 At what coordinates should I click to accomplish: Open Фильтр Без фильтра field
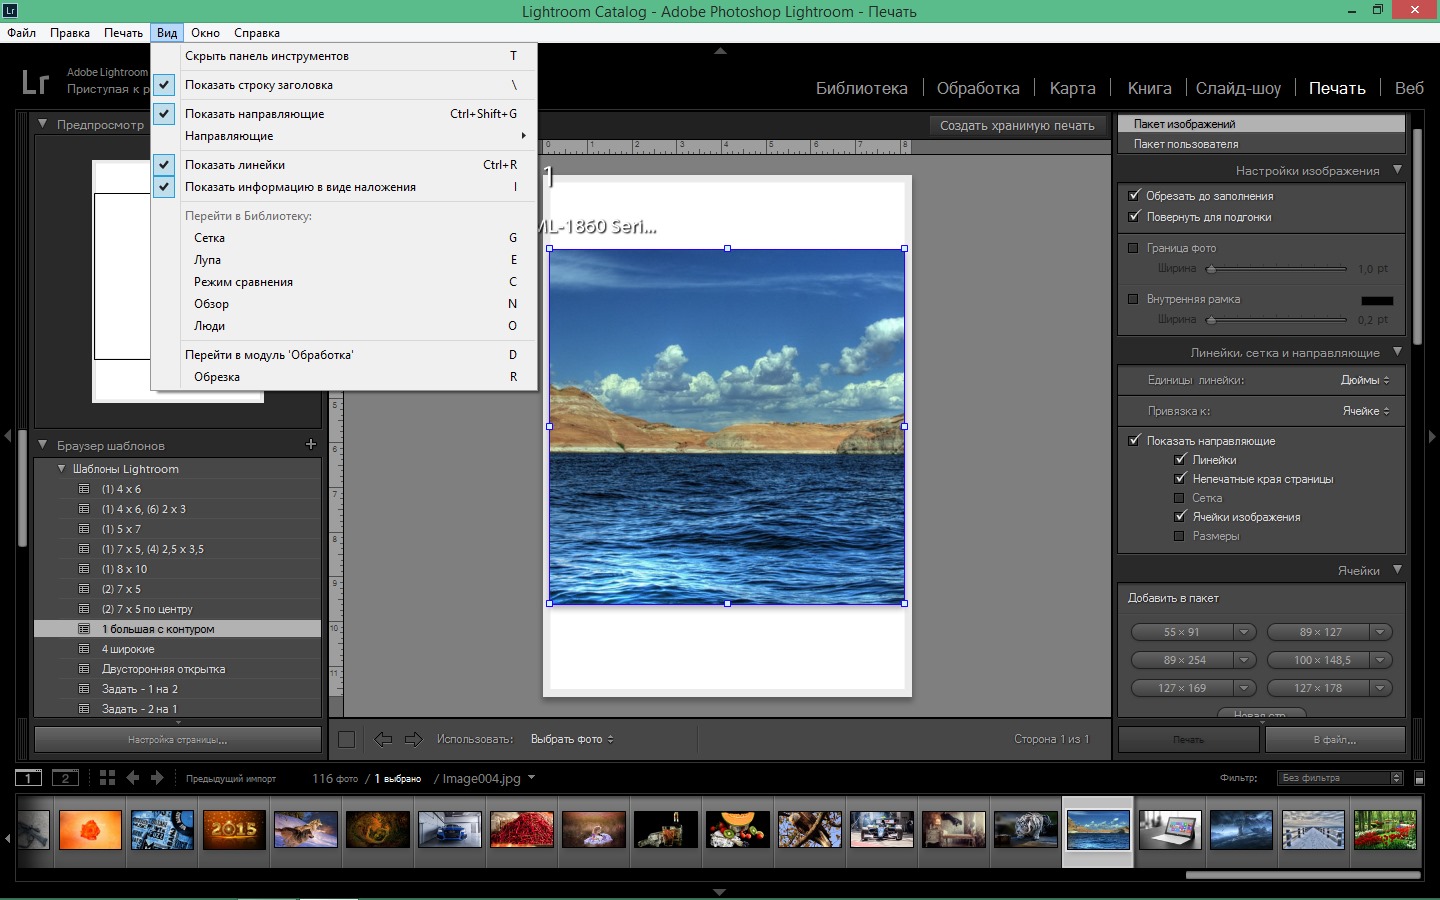pos(1340,778)
